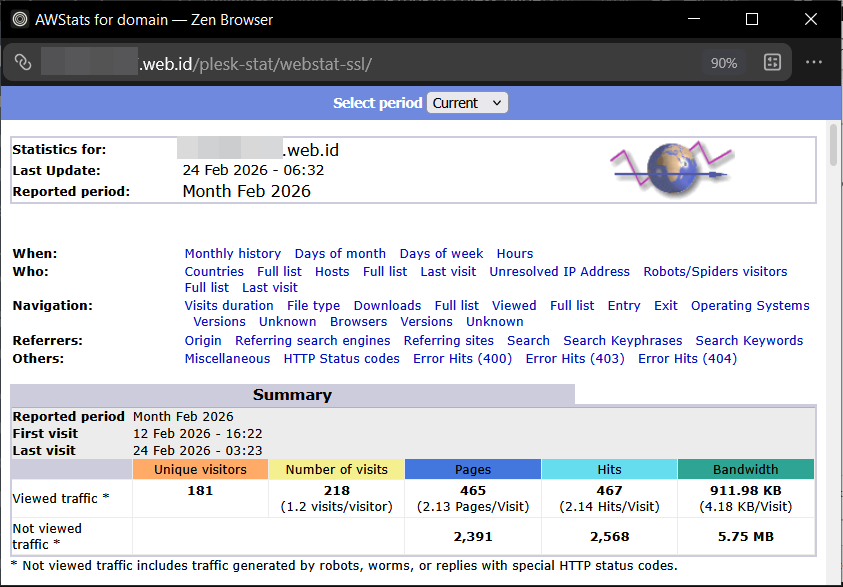The height and width of the screenshot is (587, 843).
Task: Open the Select period dropdown
Action: [467, 103]
